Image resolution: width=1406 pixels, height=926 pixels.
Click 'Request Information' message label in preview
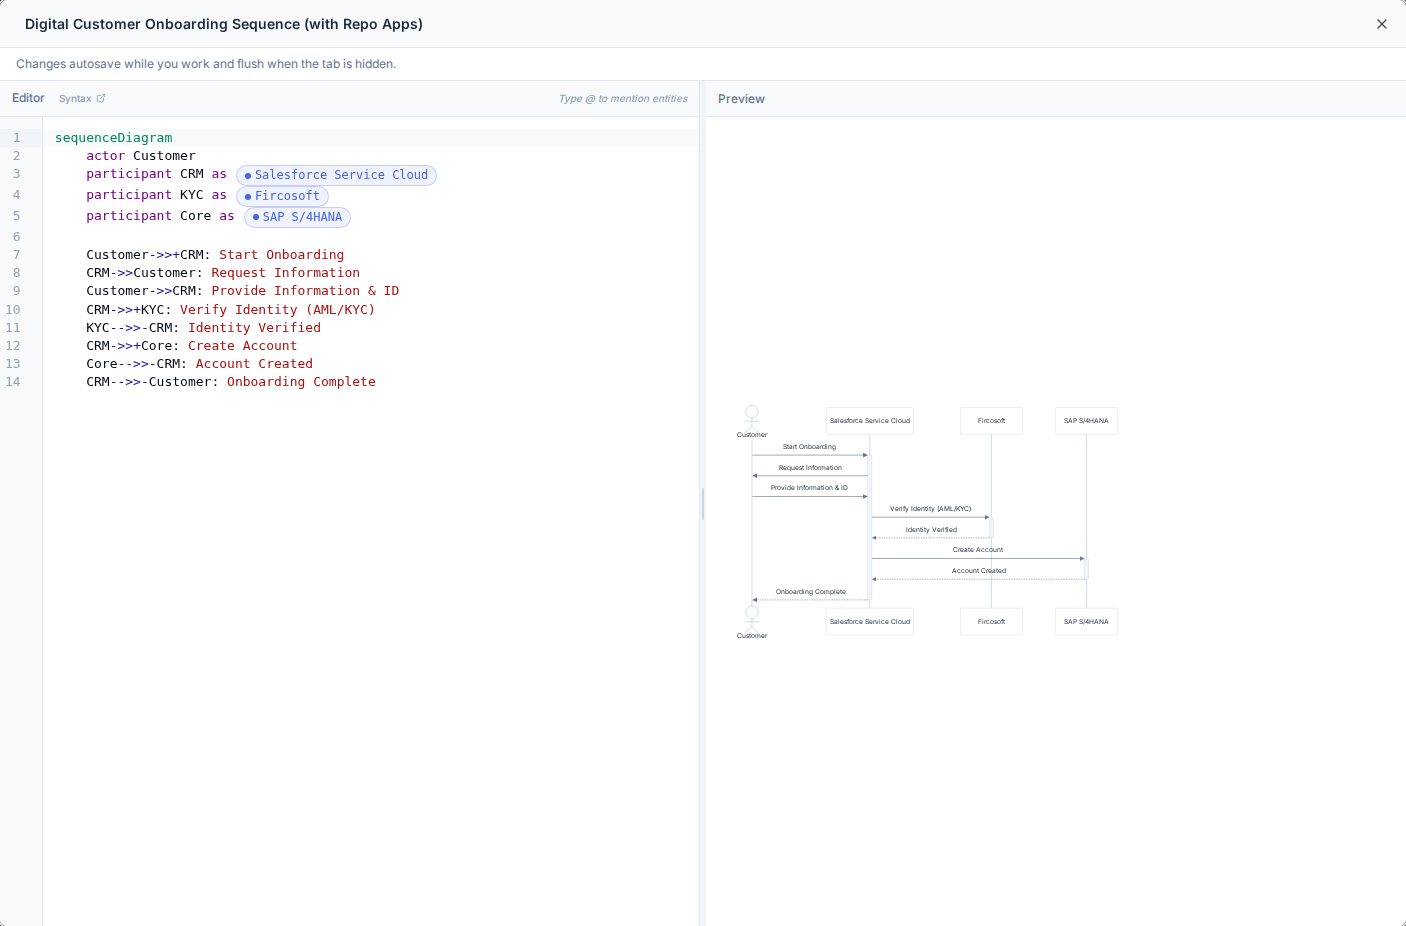click(810, 468)
